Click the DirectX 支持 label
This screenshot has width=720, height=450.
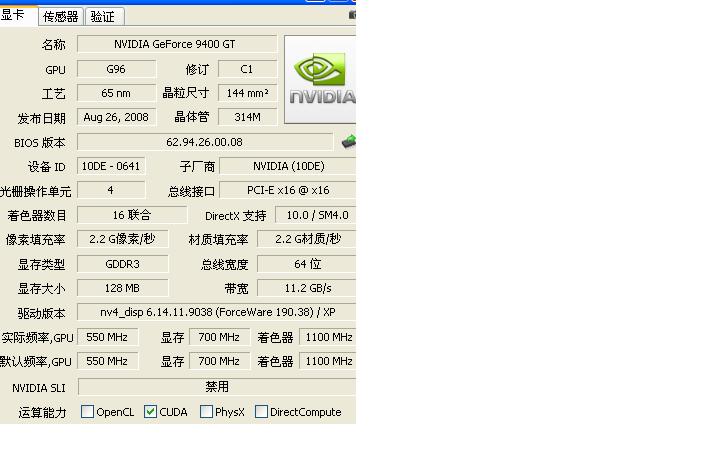236,216
